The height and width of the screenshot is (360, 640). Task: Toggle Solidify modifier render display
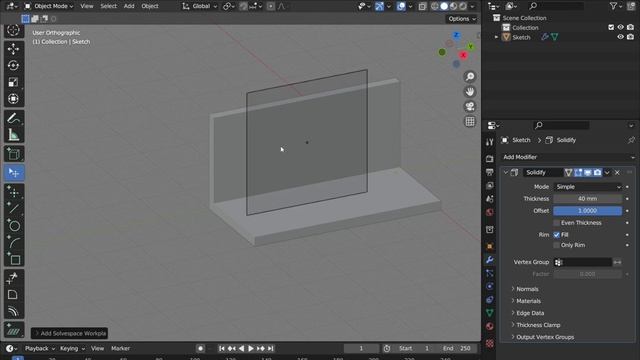pyautogui.click(x=597, y=173)
